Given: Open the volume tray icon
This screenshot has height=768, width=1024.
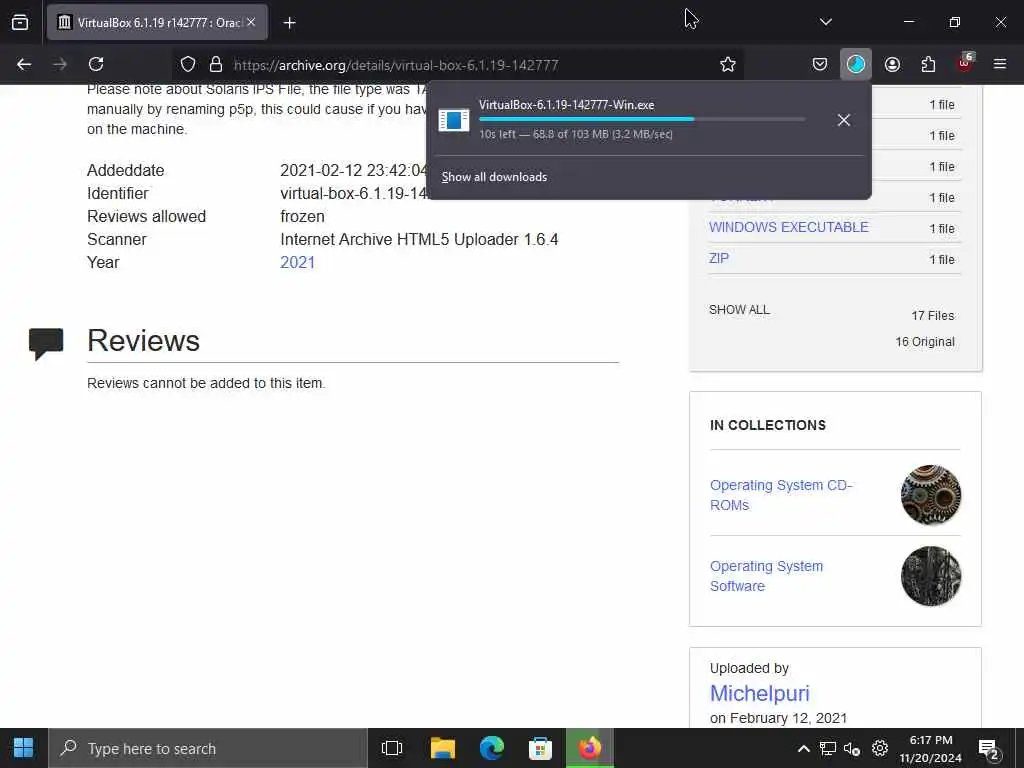Looking at the screenshot, I should pyautogui.click(x=852, y=748).
